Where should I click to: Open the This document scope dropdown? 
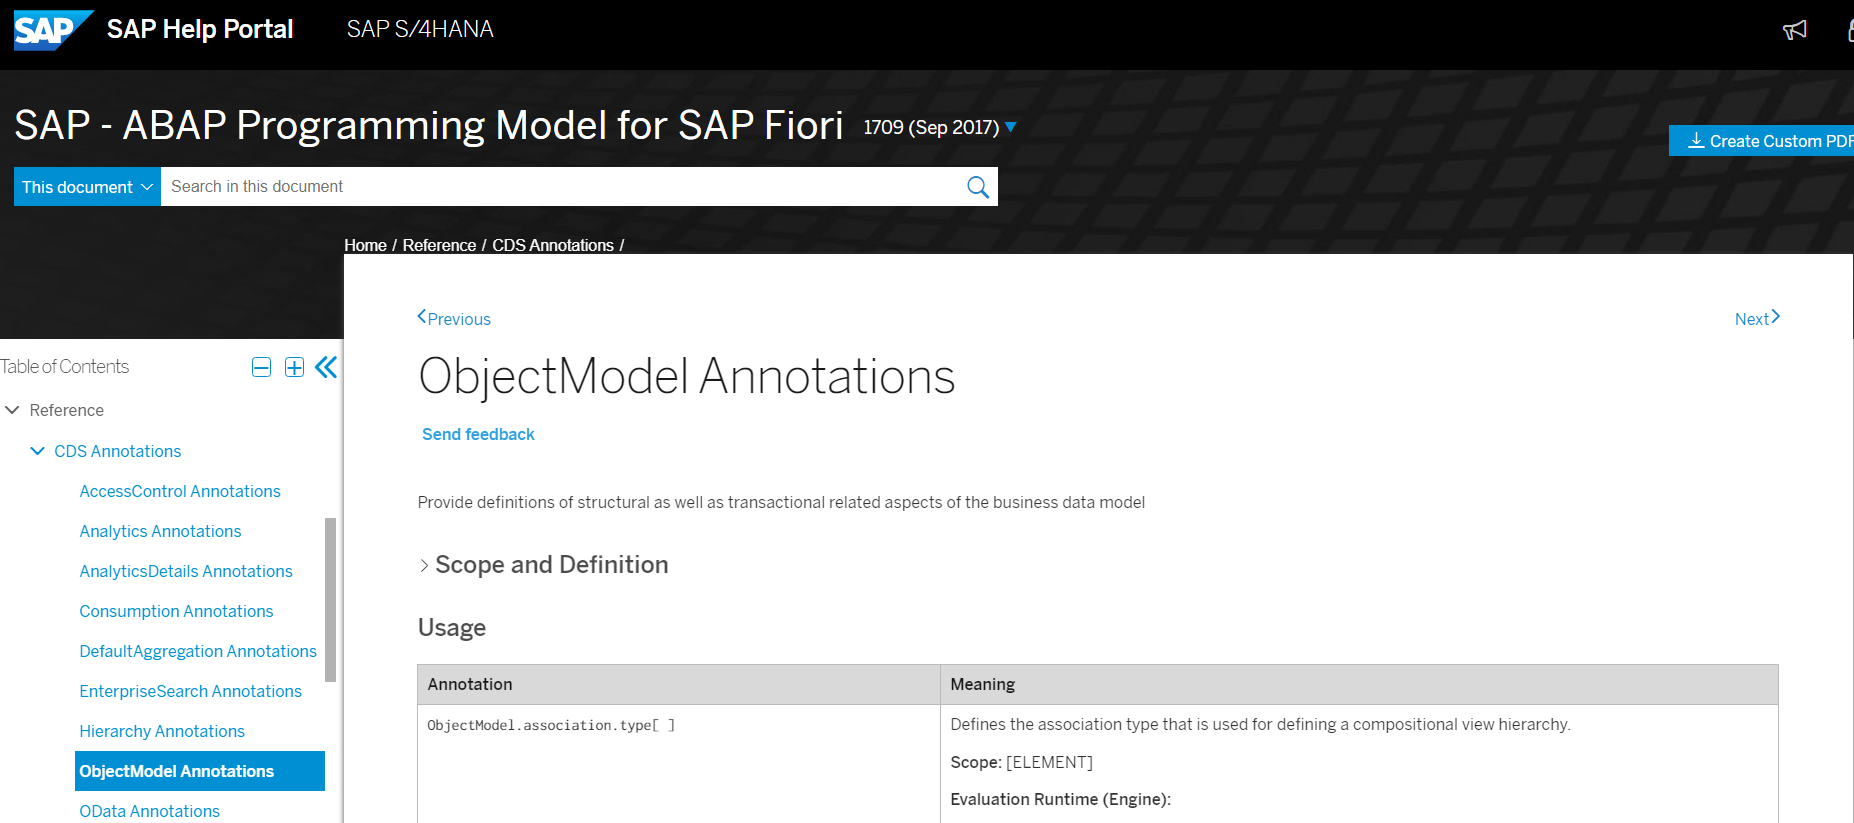[x=87, y=187]
